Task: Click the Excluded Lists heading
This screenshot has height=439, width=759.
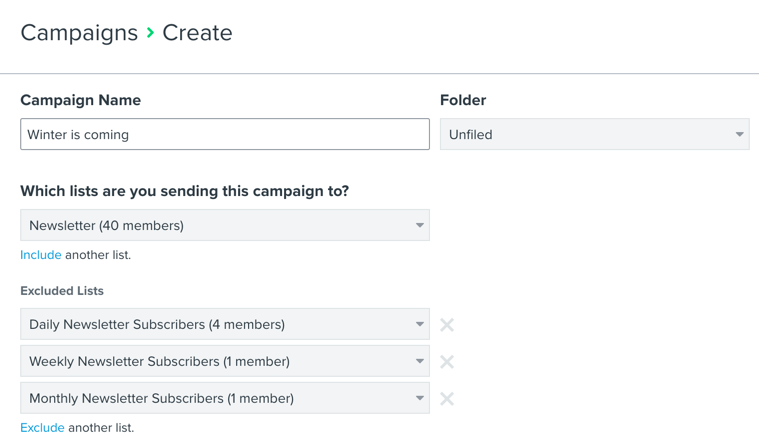Action: click(x=62, y=291)
